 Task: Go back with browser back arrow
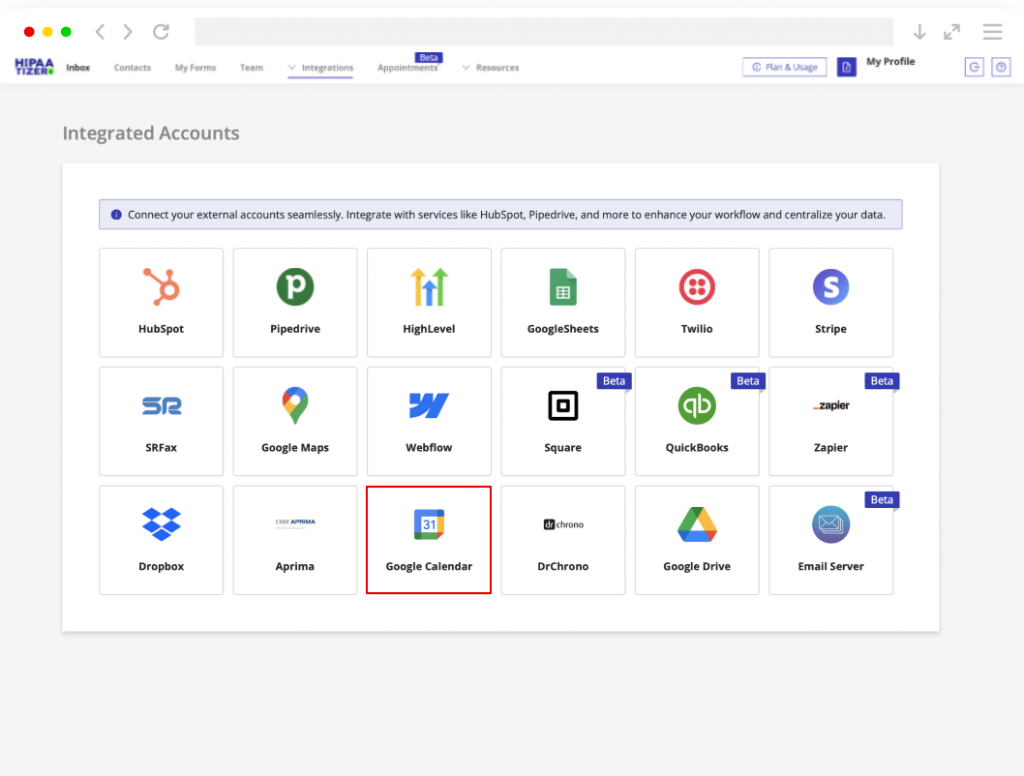click(x=100, y=31)
